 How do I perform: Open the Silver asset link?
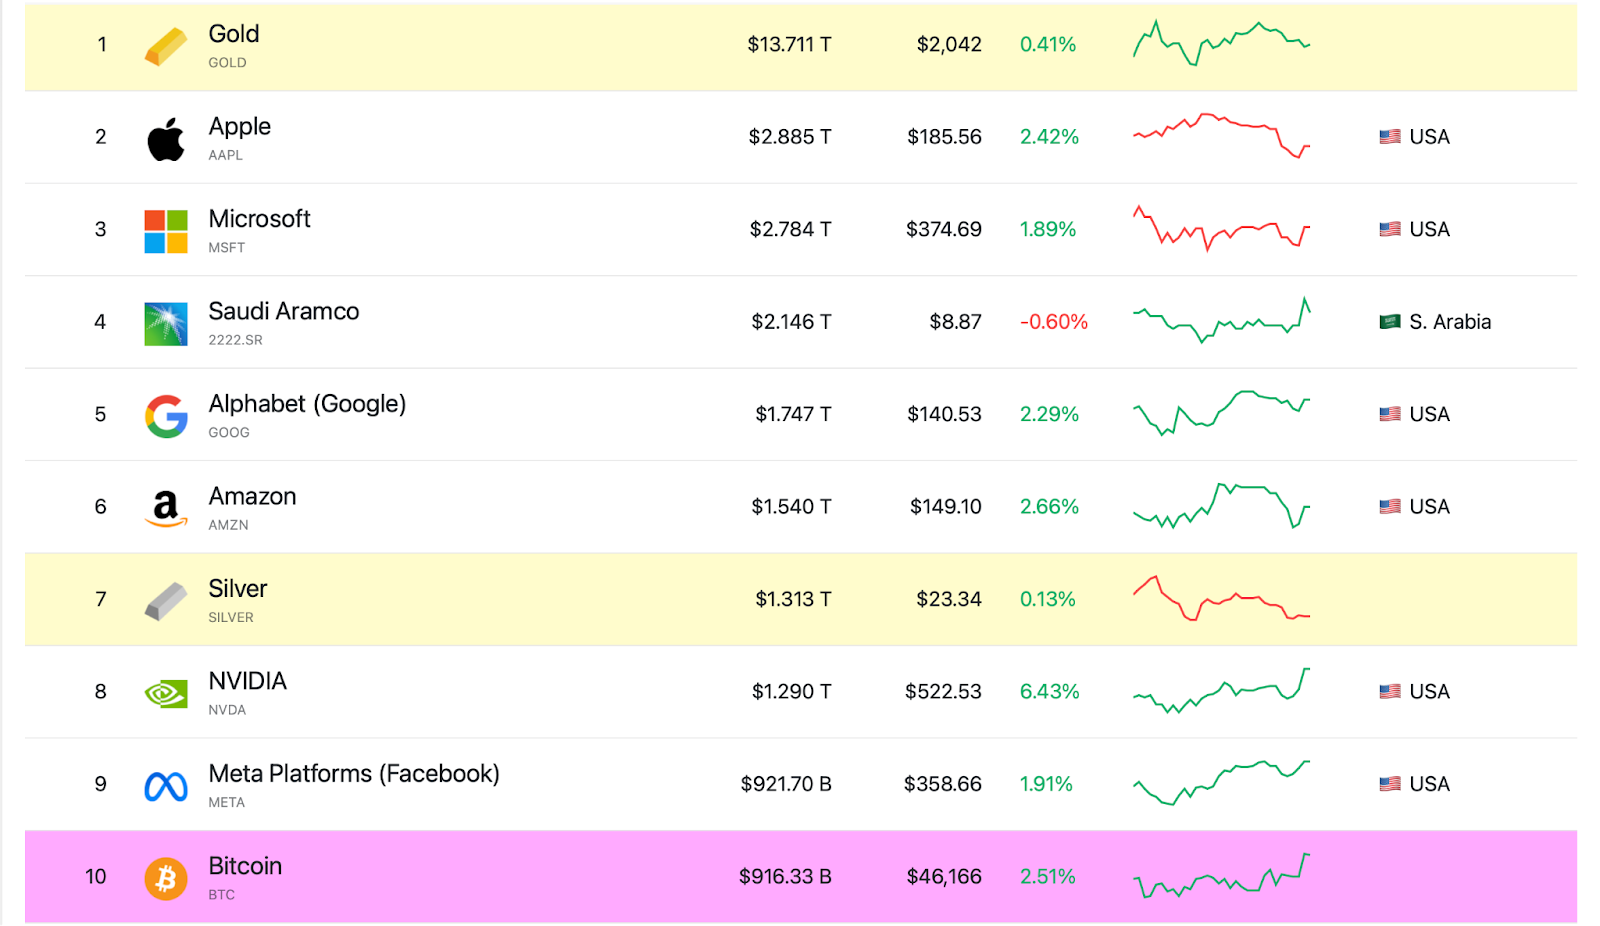pos(238,589)
